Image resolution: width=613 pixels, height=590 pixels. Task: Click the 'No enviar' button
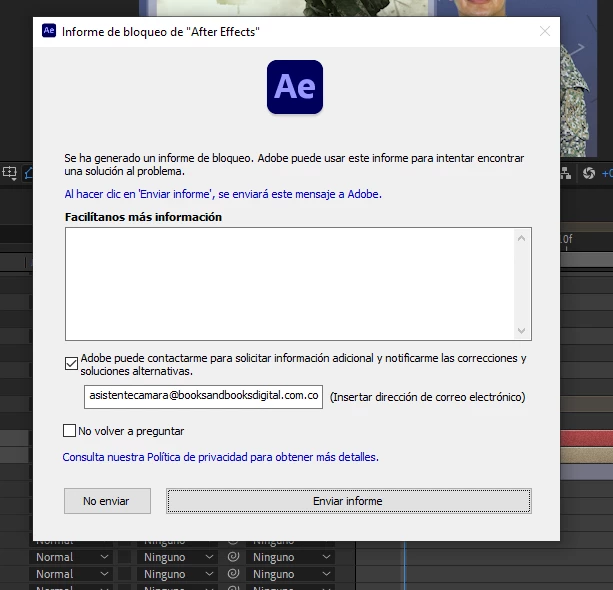click(108, 501)
